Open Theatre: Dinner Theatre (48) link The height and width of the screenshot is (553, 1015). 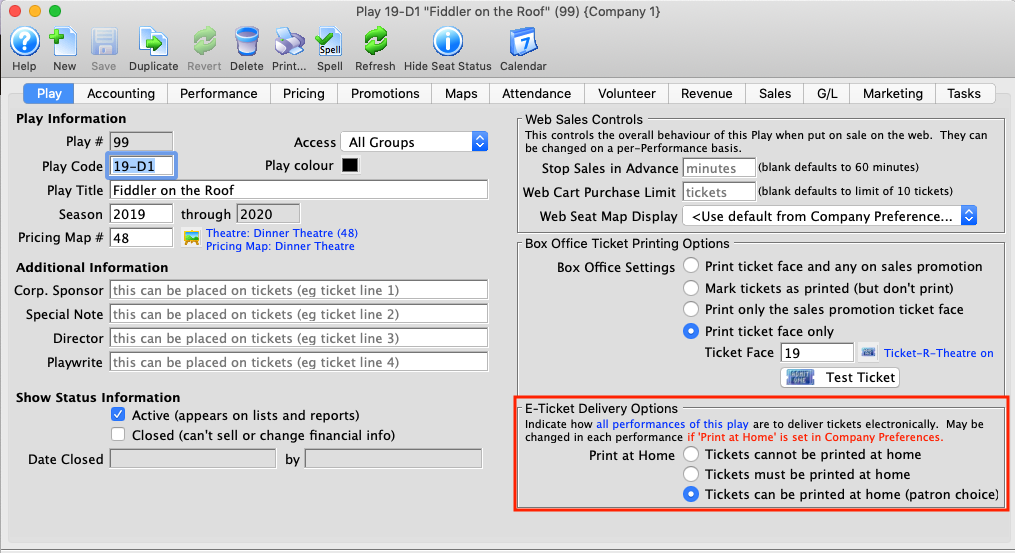point(282,232)
